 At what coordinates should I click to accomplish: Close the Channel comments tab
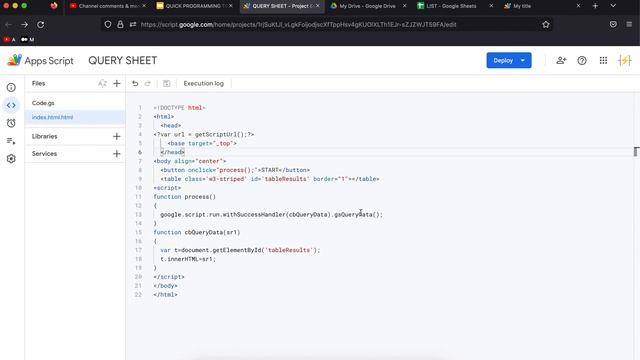click(144, 6)
